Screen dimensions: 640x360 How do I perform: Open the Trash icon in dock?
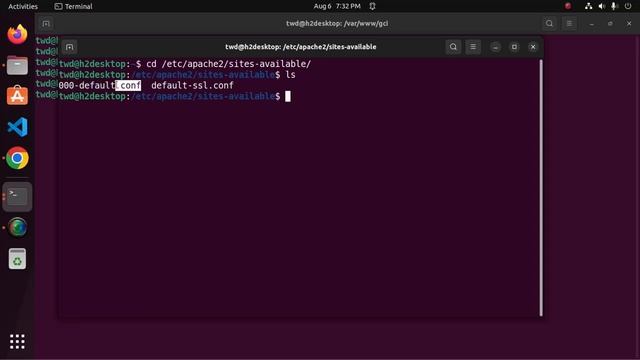pos(17,258)
